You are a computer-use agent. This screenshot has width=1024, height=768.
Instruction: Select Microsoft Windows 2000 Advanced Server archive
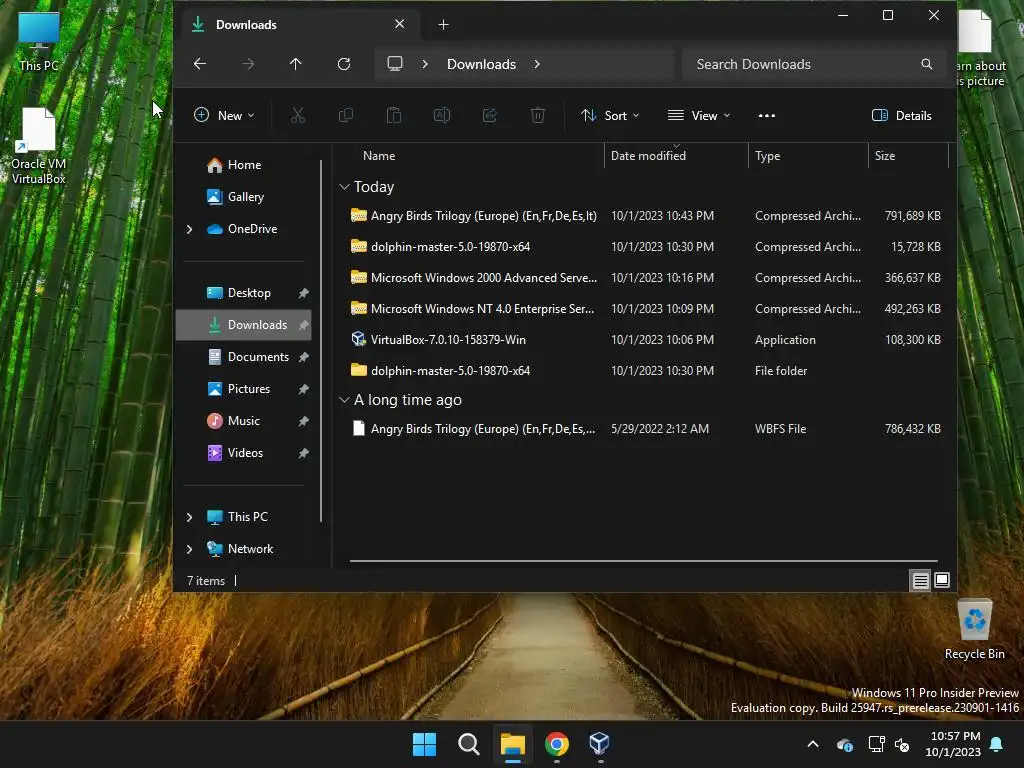645,278
